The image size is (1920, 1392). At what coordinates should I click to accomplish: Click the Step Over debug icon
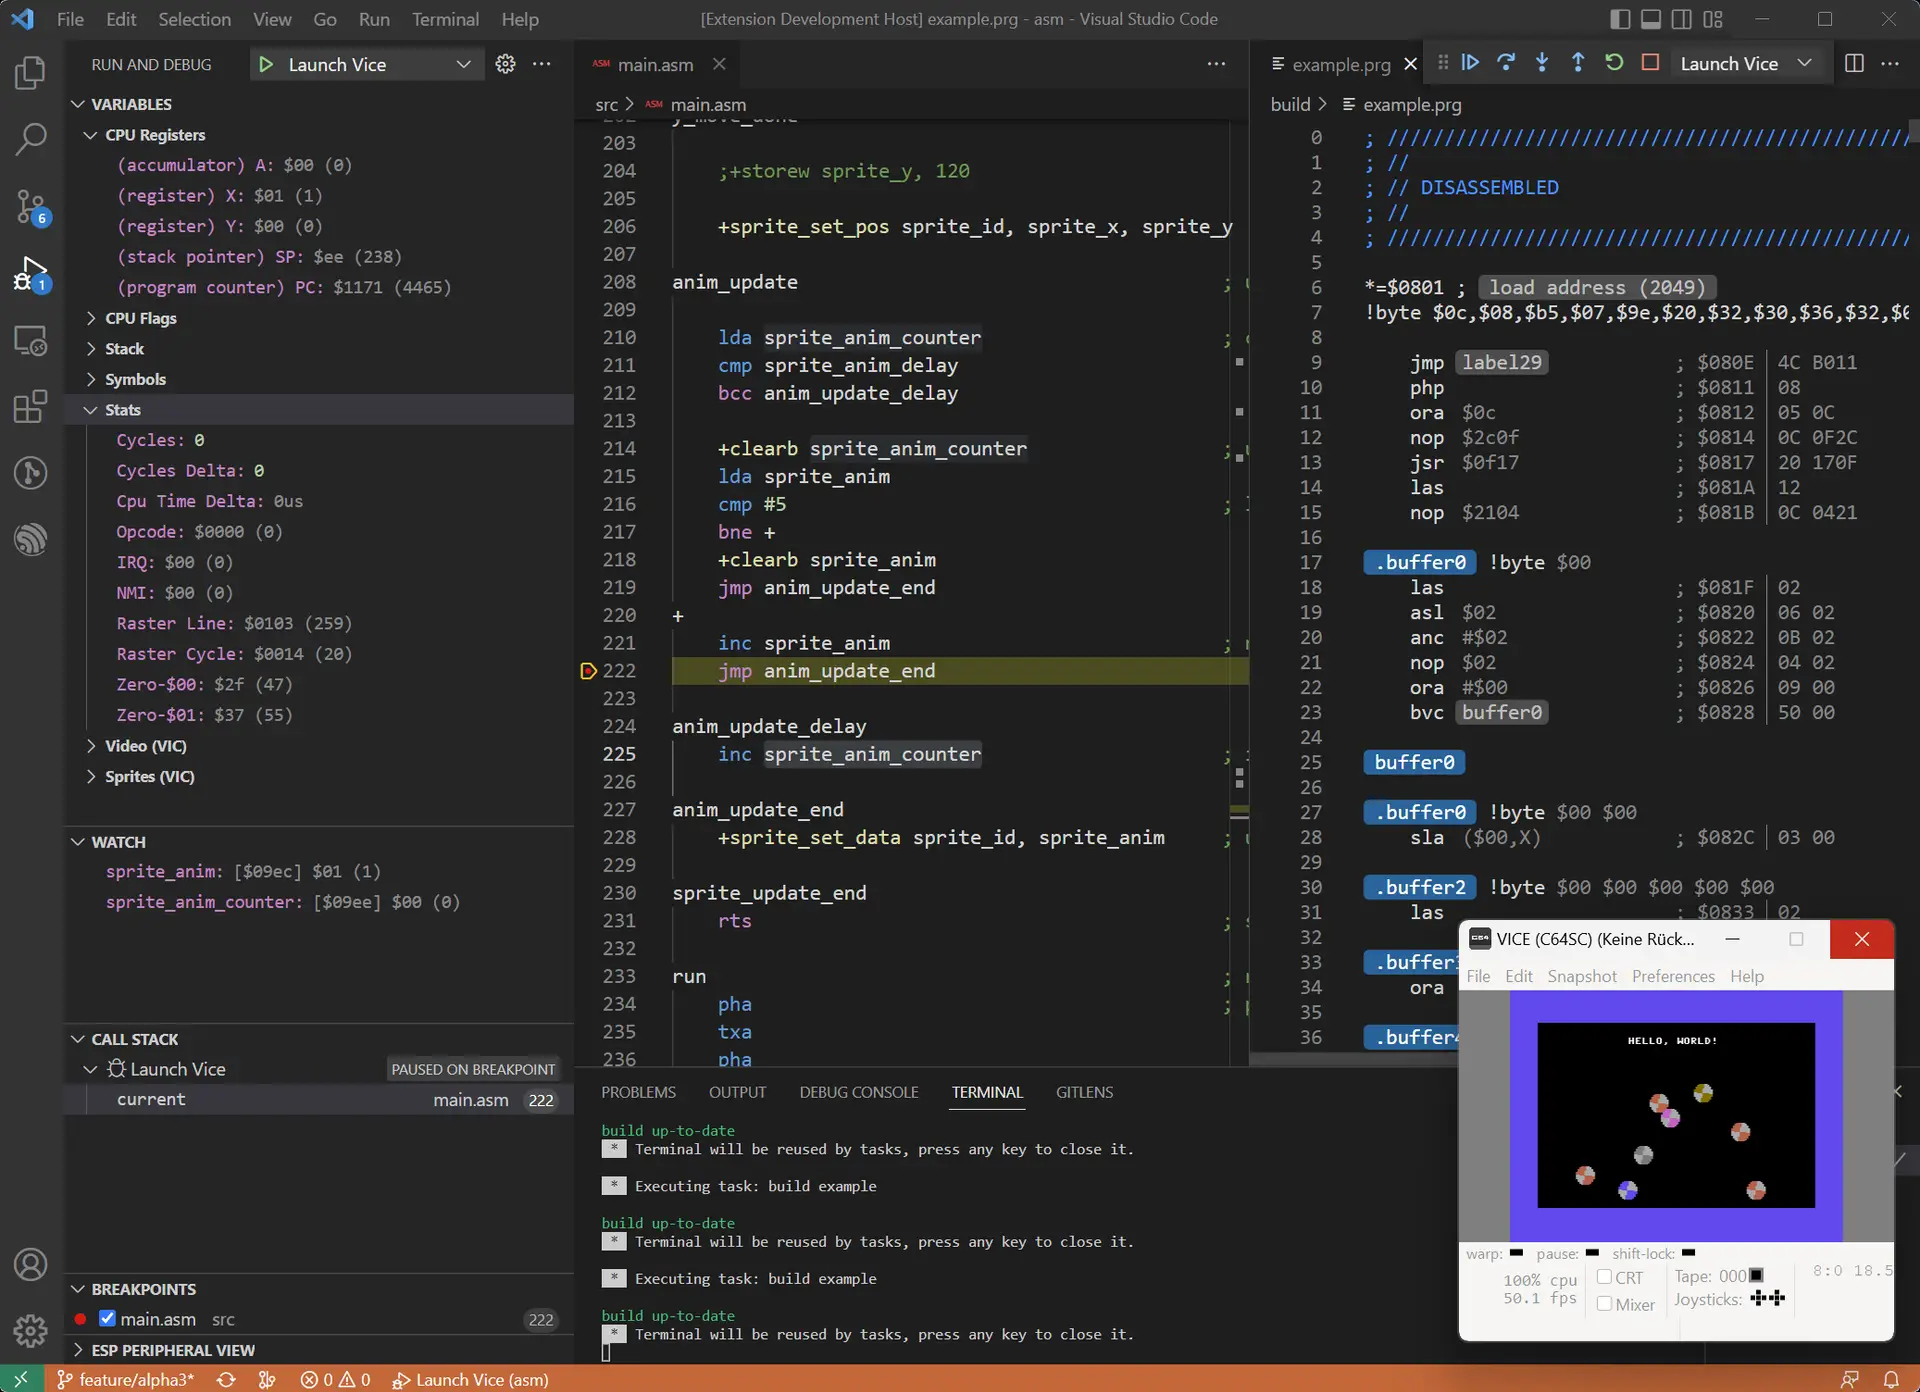pyautogui.click(x=1506, y=62)
